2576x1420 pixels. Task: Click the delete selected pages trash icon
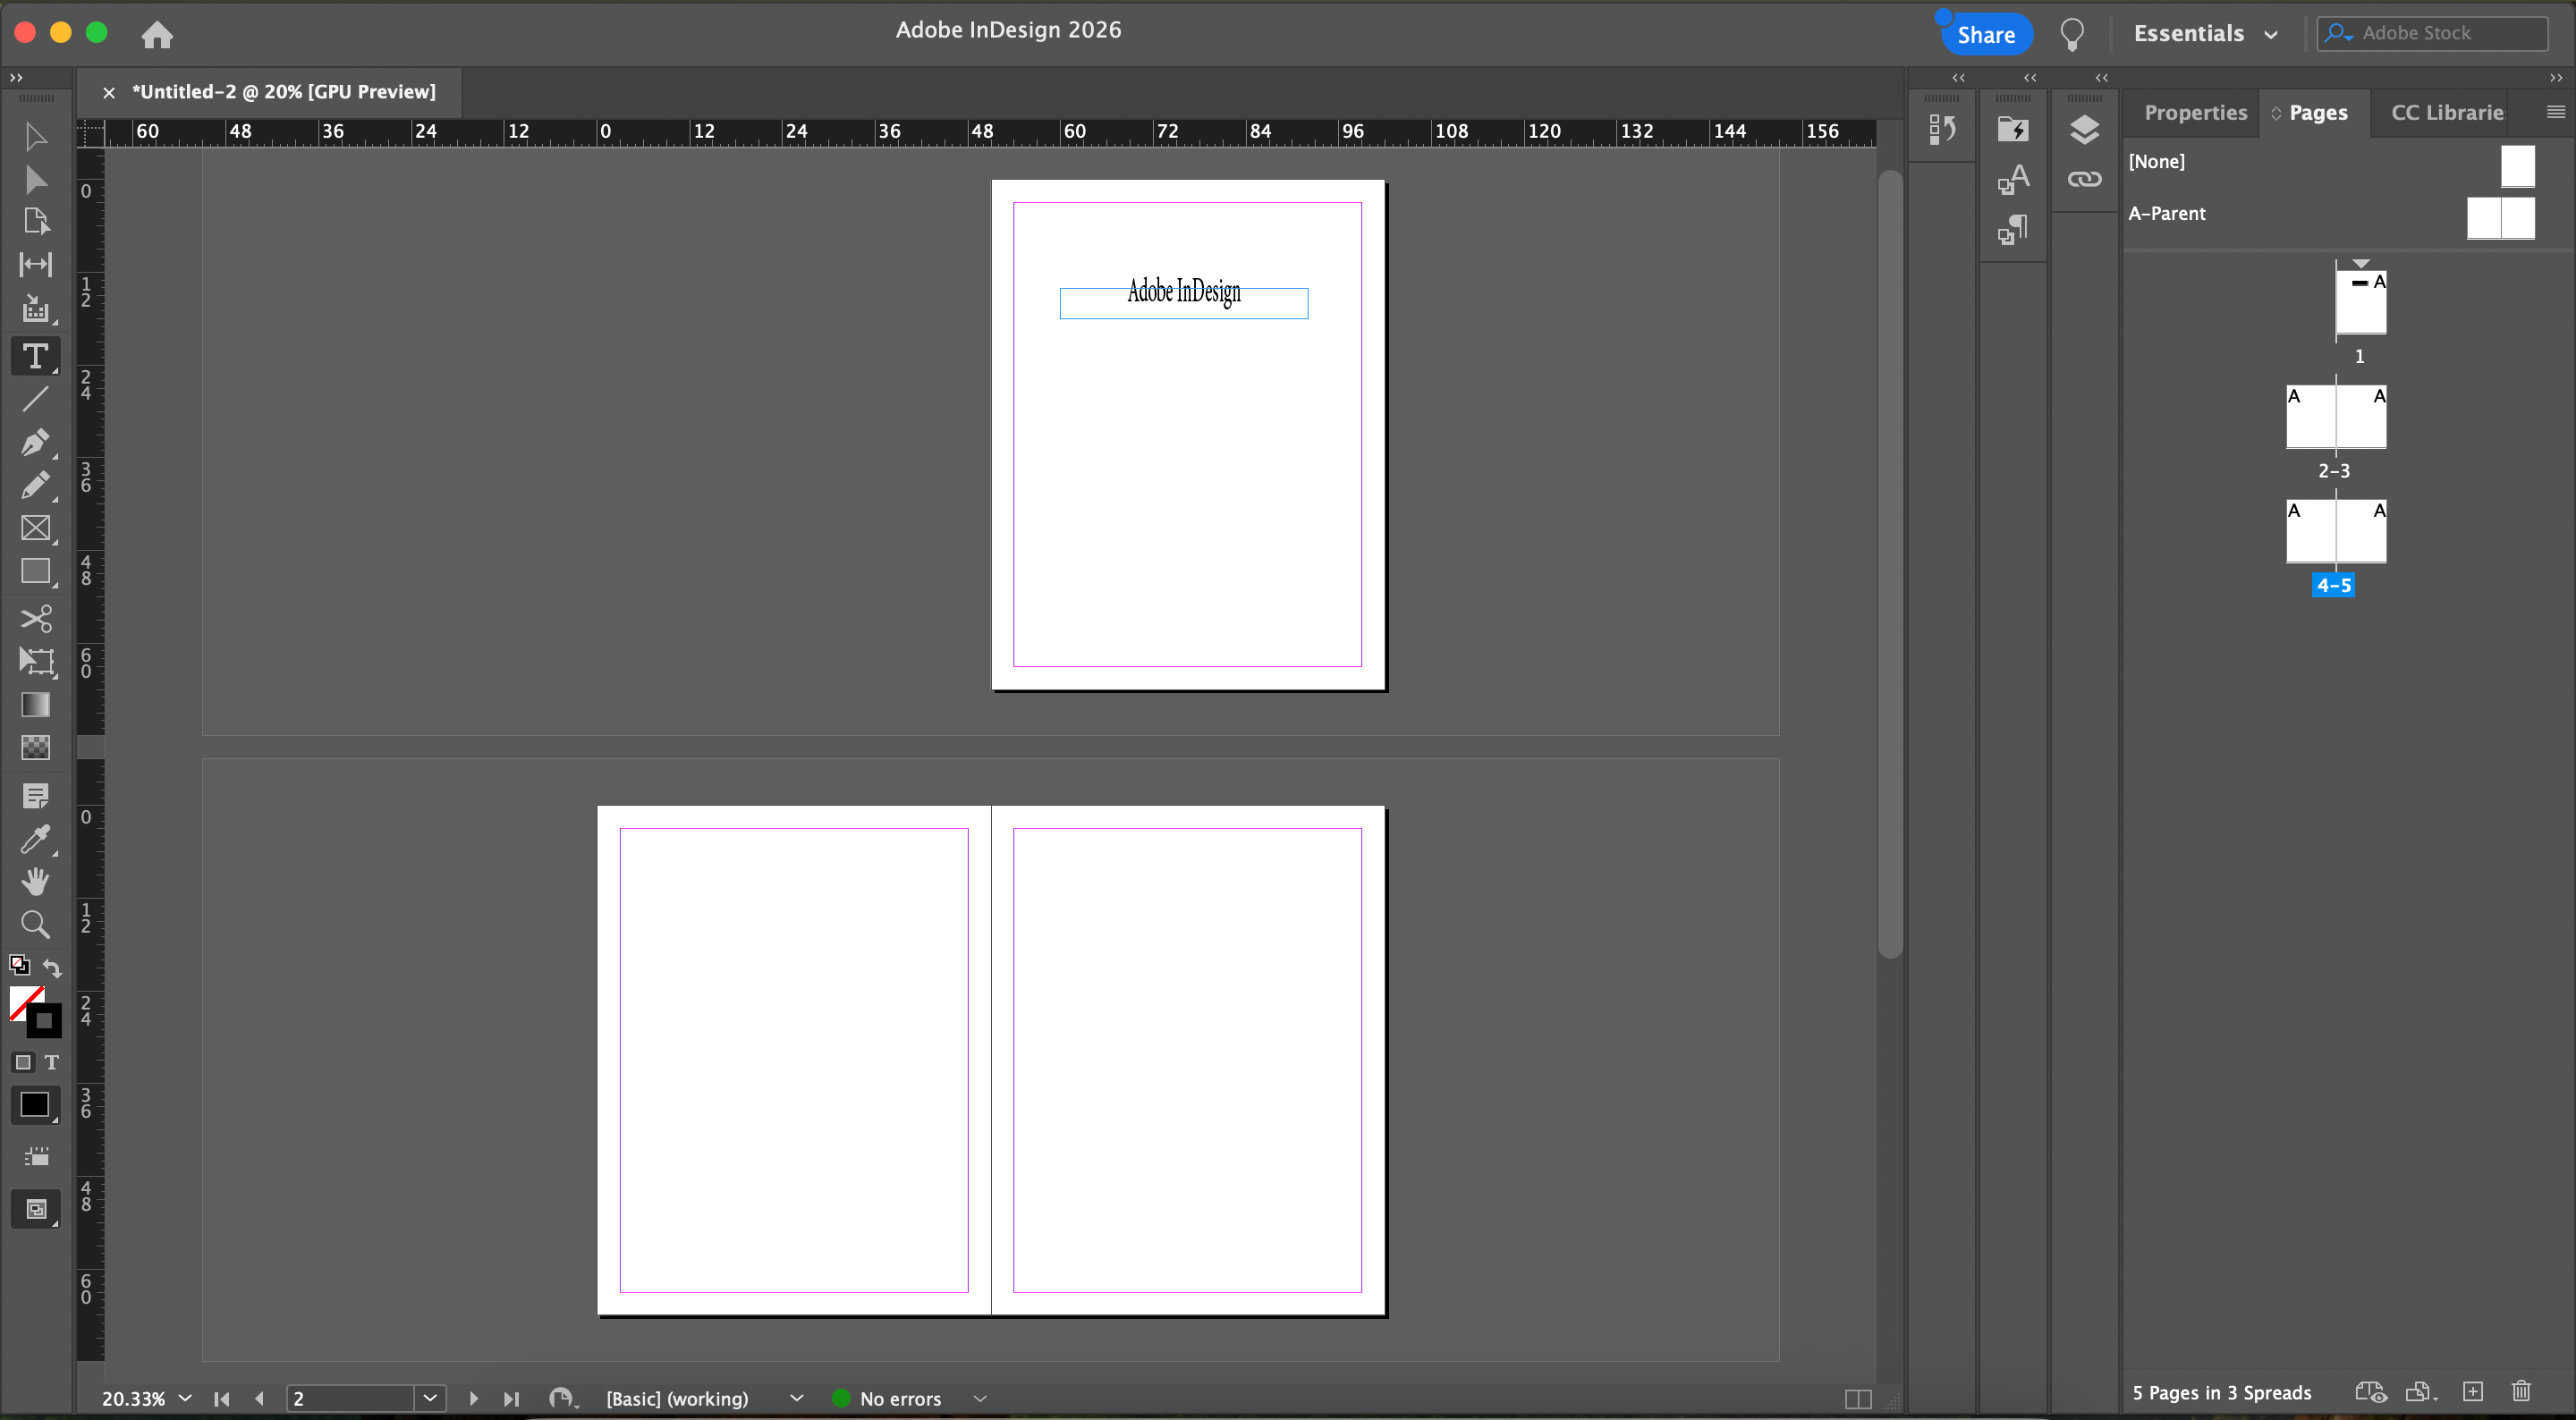pos(2521,1391)
